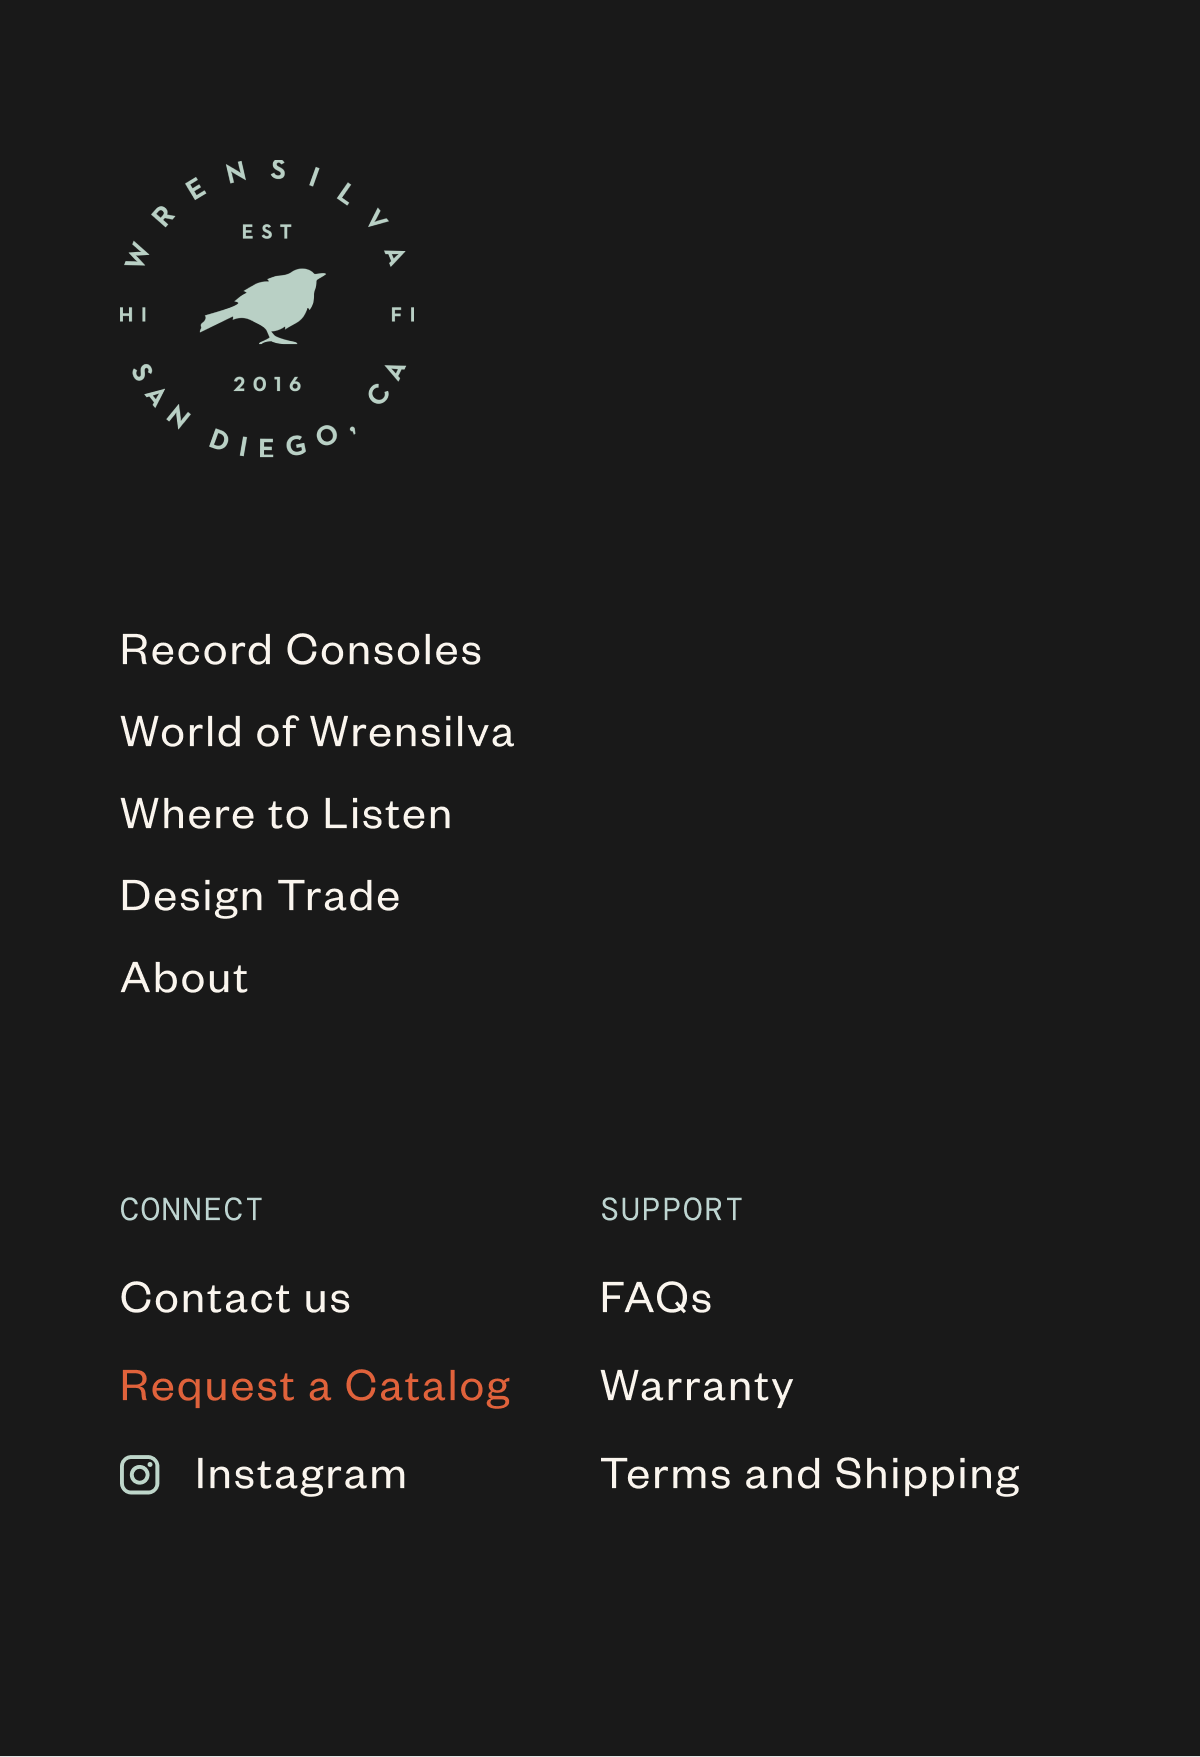Click the Instagram camera icon
1200x1757 pixels.
[140, 1475]
